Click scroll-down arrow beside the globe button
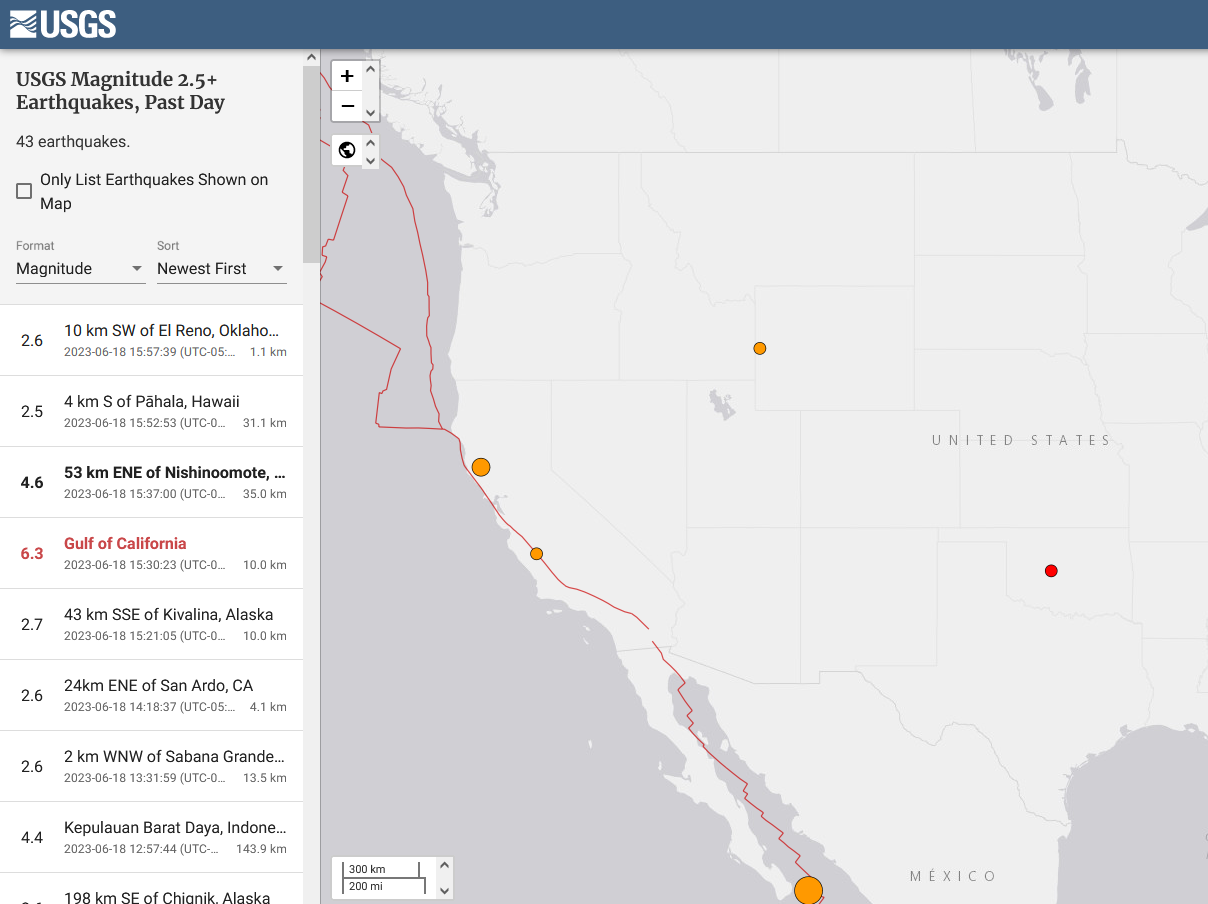Screen dimensions: 1208x904 tap(371, 159)
